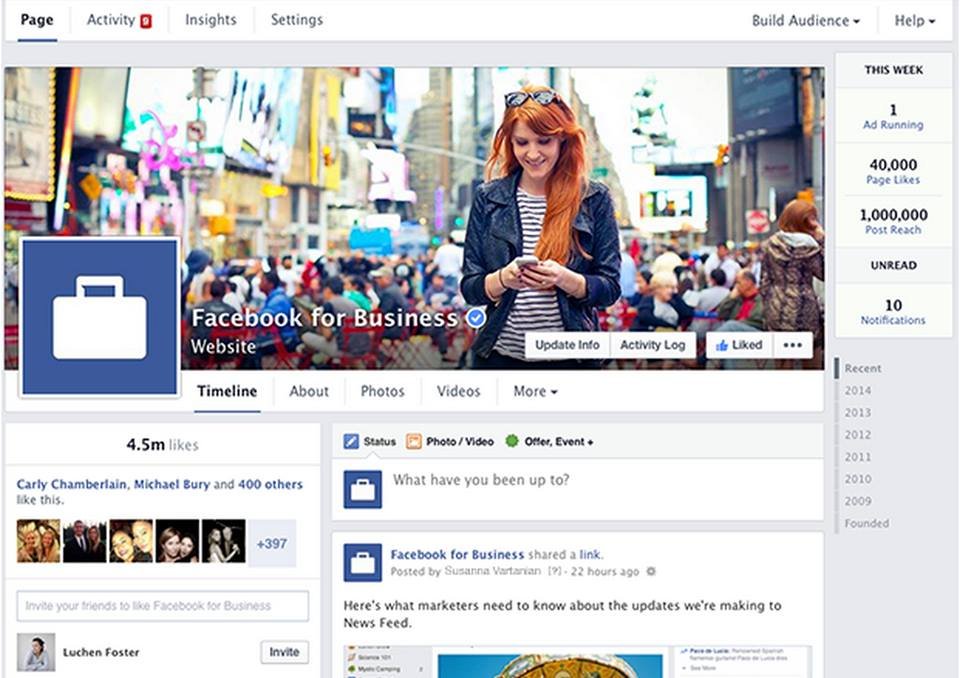Click the fifth friend photo thumbnail
The height and width of the screenshot is (678, 960).
[x=223, y=541]
